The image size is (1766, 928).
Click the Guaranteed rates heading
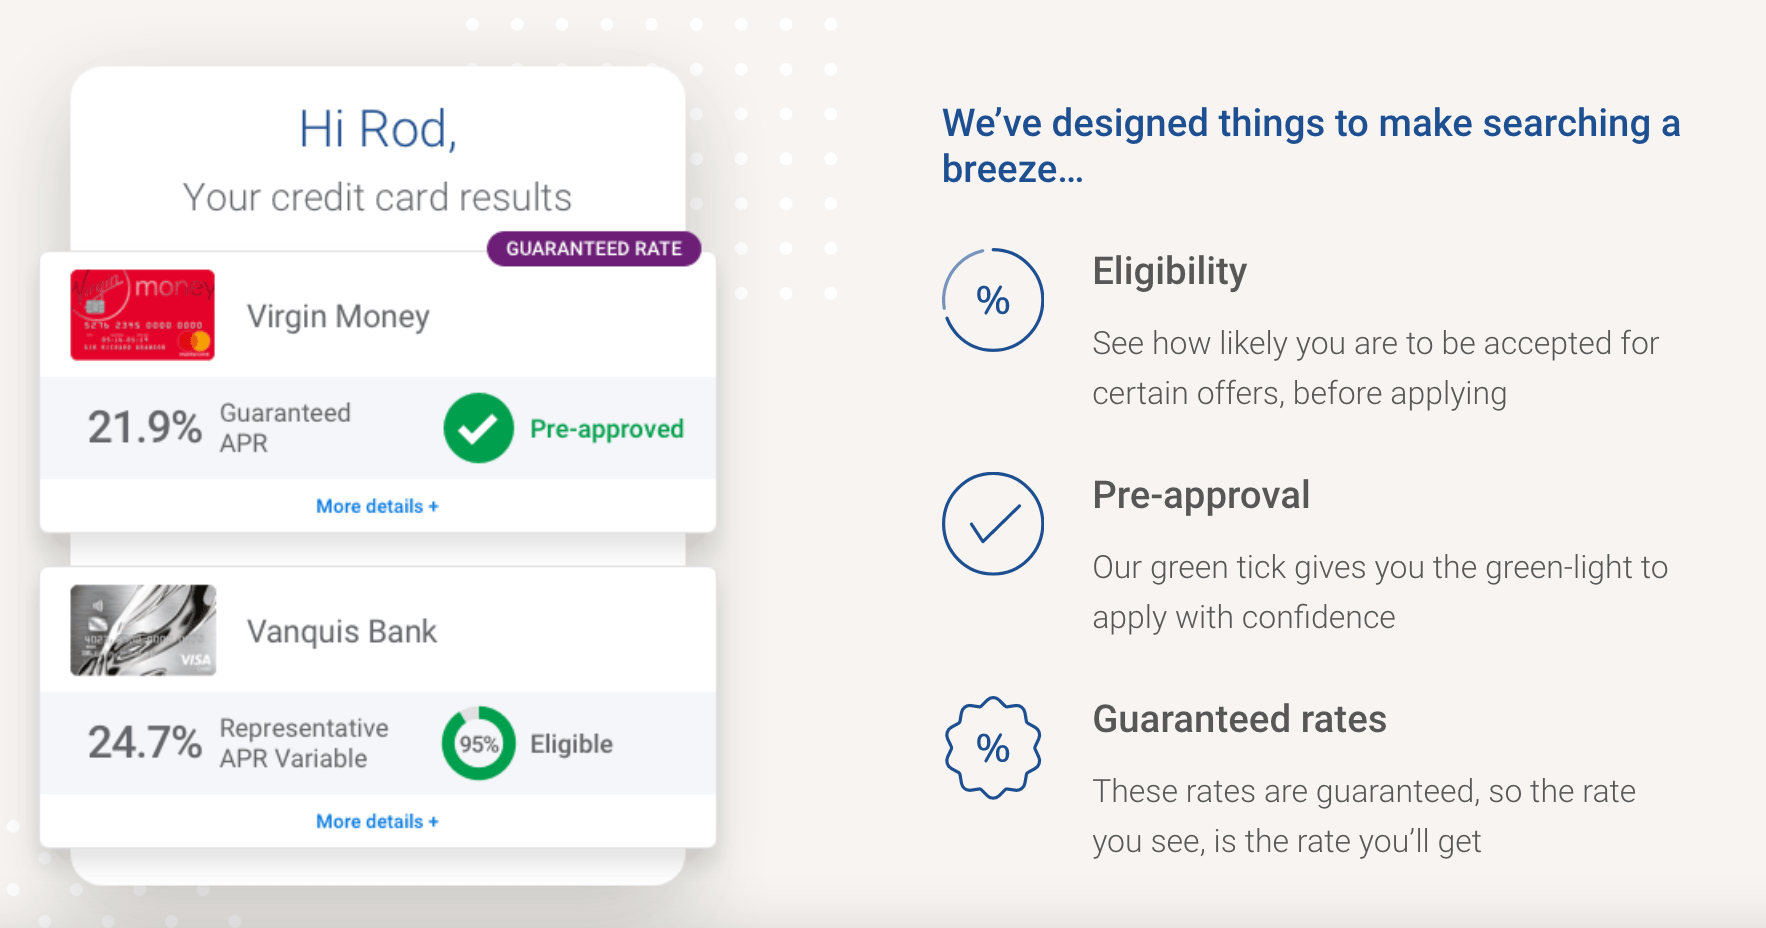pyautogui.click(x=1240, y=719)
